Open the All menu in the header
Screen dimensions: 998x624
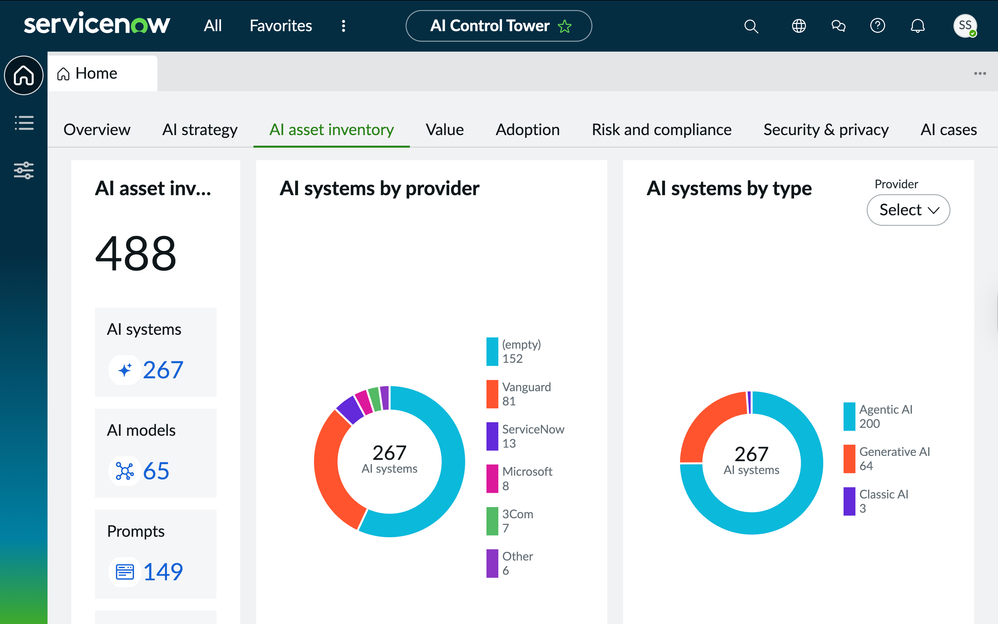212,26
